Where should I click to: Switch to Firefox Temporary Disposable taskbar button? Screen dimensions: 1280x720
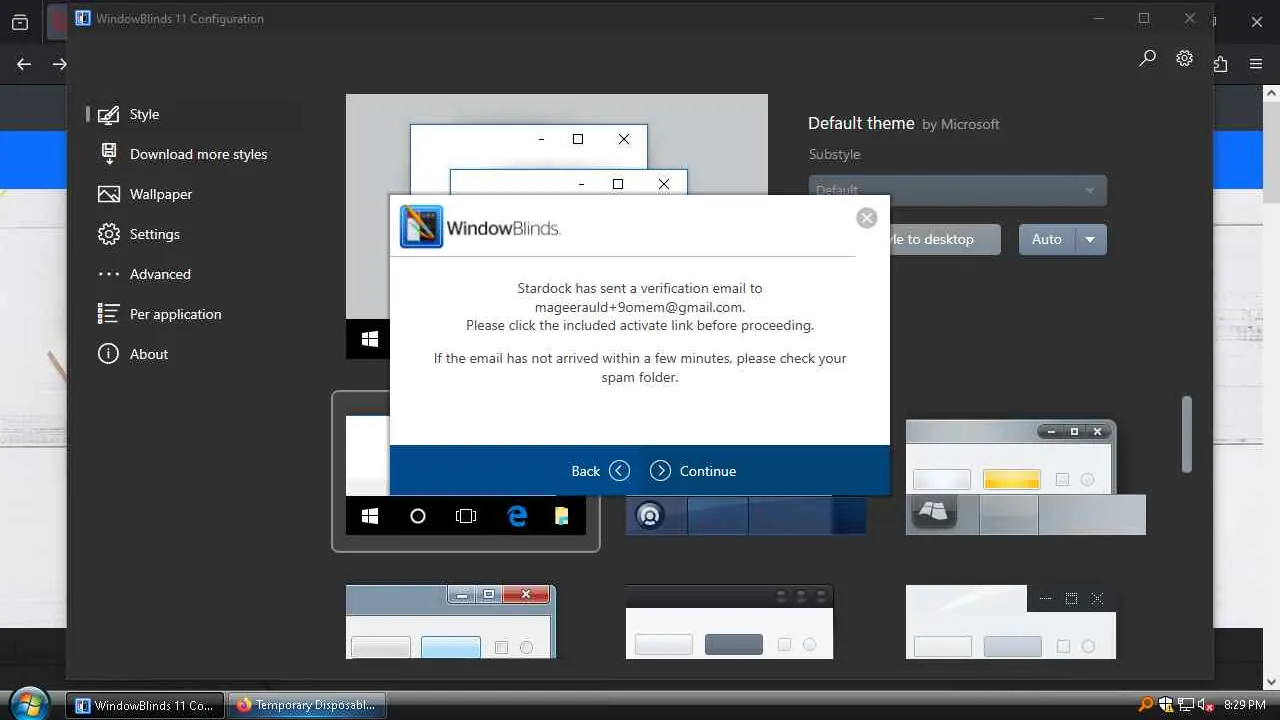pyautogui.click(x=307, y=705)
